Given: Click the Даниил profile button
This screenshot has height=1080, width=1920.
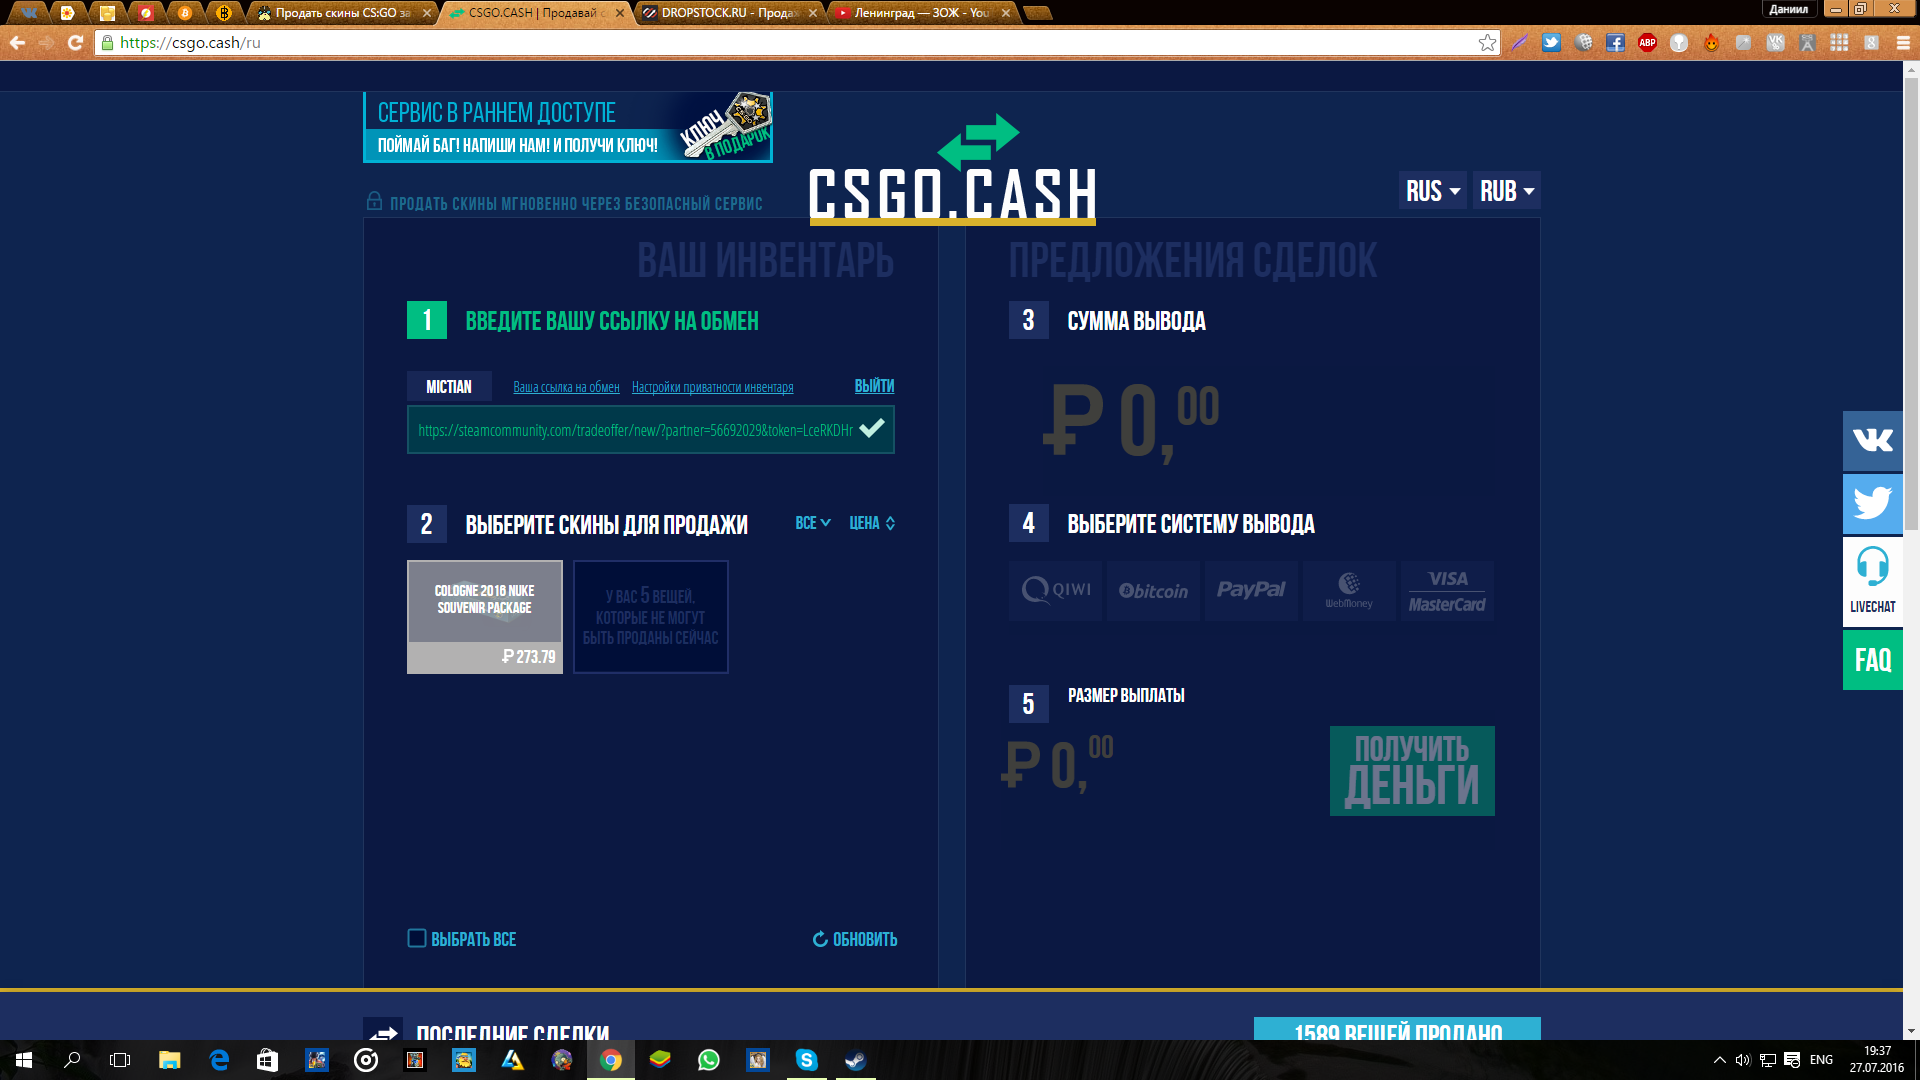Looking at the screenshot, I should [1789, 9].
